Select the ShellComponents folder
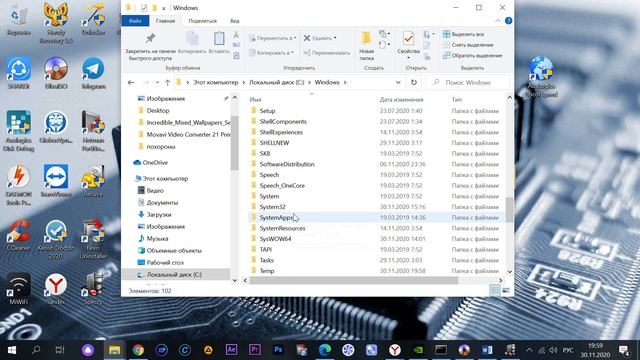This screenshot has width=640, height=360. pos(283,122)
